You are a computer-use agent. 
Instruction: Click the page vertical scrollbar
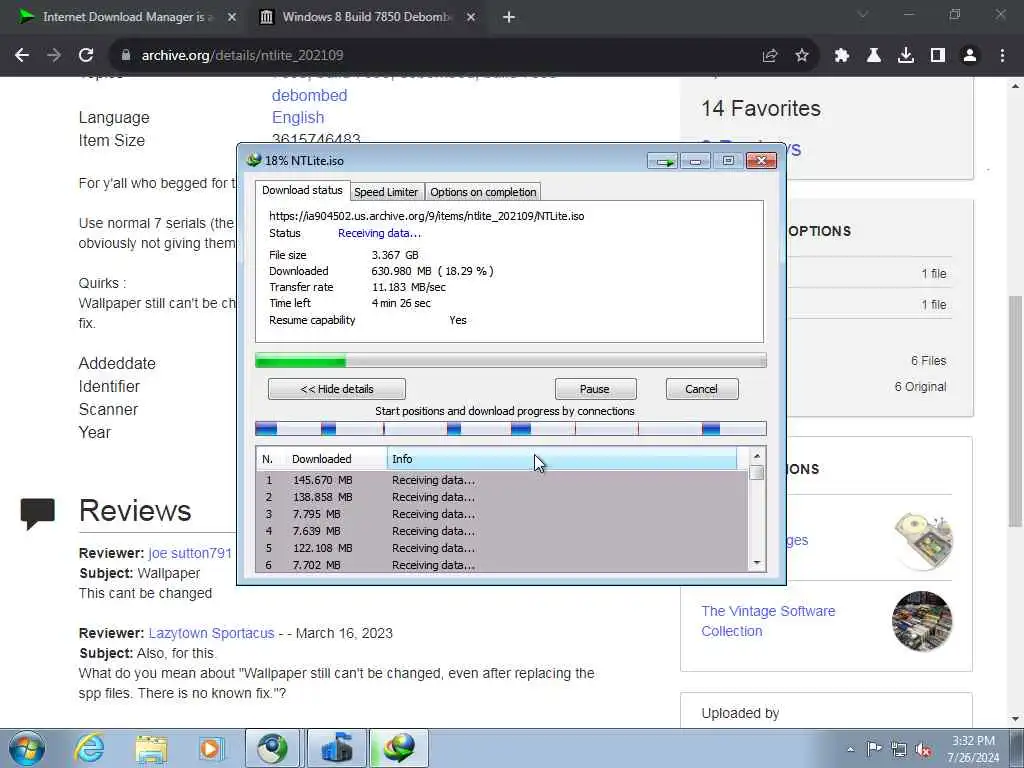coord(1016,410)
